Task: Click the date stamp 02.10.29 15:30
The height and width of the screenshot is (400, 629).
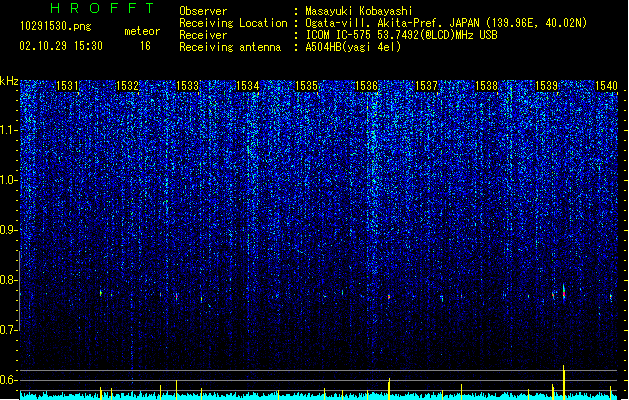Action: [x=61, y=46]
